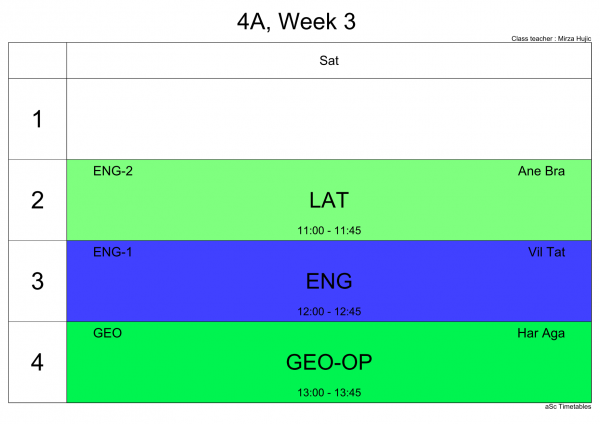Screen dimensions: 600x424
Task: Open the GEO-OP lesson cell
Action: click(x=329, y=362)
